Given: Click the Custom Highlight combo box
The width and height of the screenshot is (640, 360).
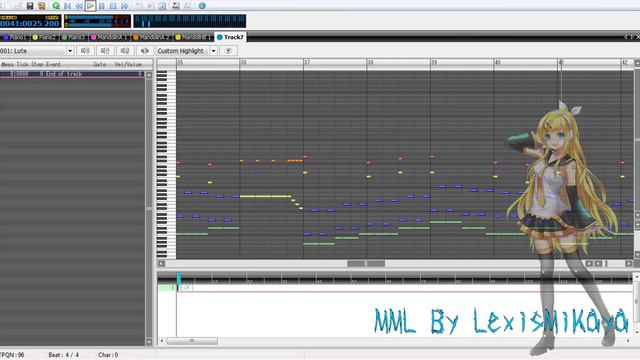Looking at the screenshot, I should [186, 51].
